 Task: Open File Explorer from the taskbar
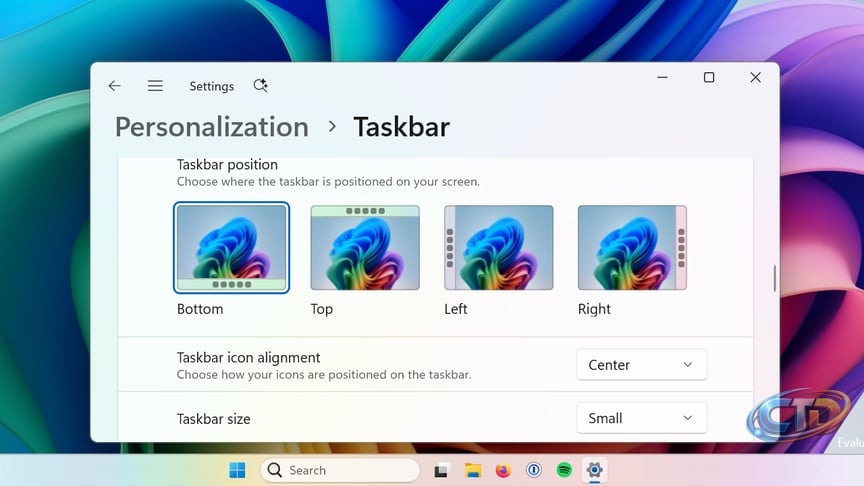pyautogui.click(x=472, y=470)
